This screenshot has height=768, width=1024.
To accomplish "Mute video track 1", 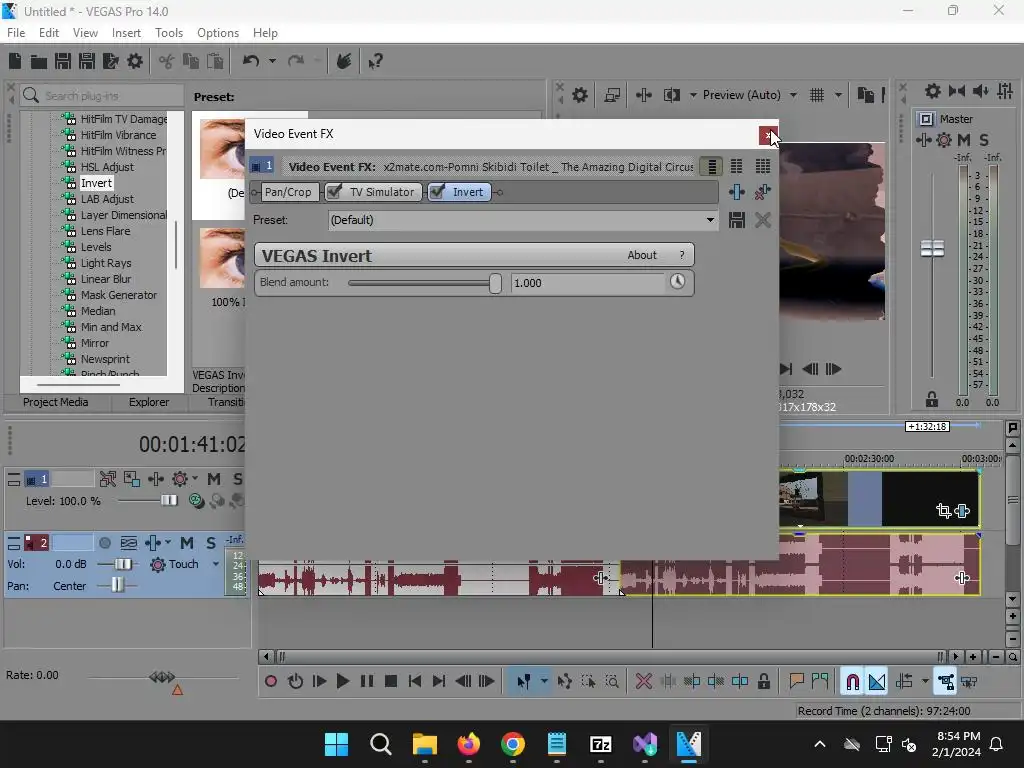I will click(214, 479).
